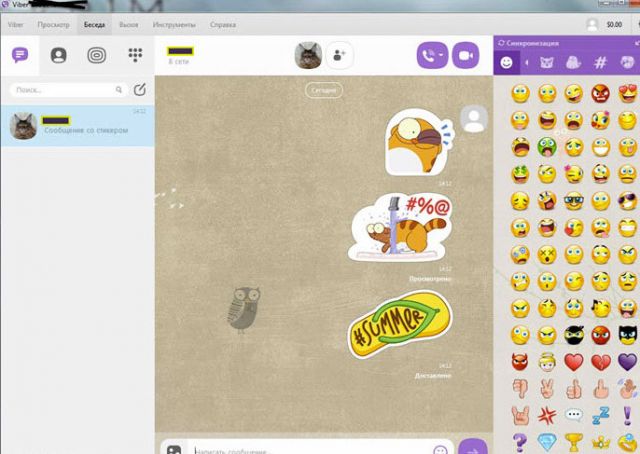Open the Инструменты menu
Screen dimensions: 640x454
(x=174, y=24)
